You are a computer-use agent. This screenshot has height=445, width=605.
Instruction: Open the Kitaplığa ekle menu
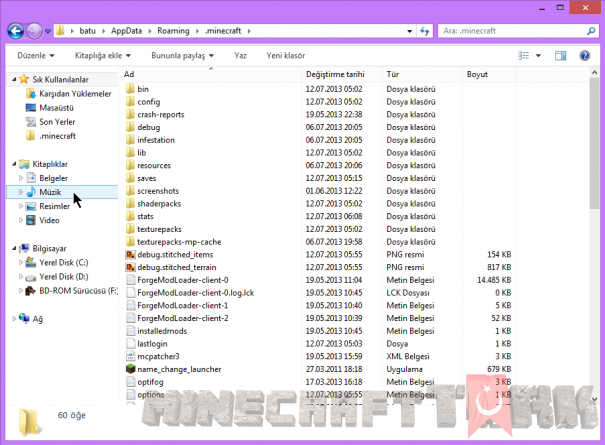103,56
